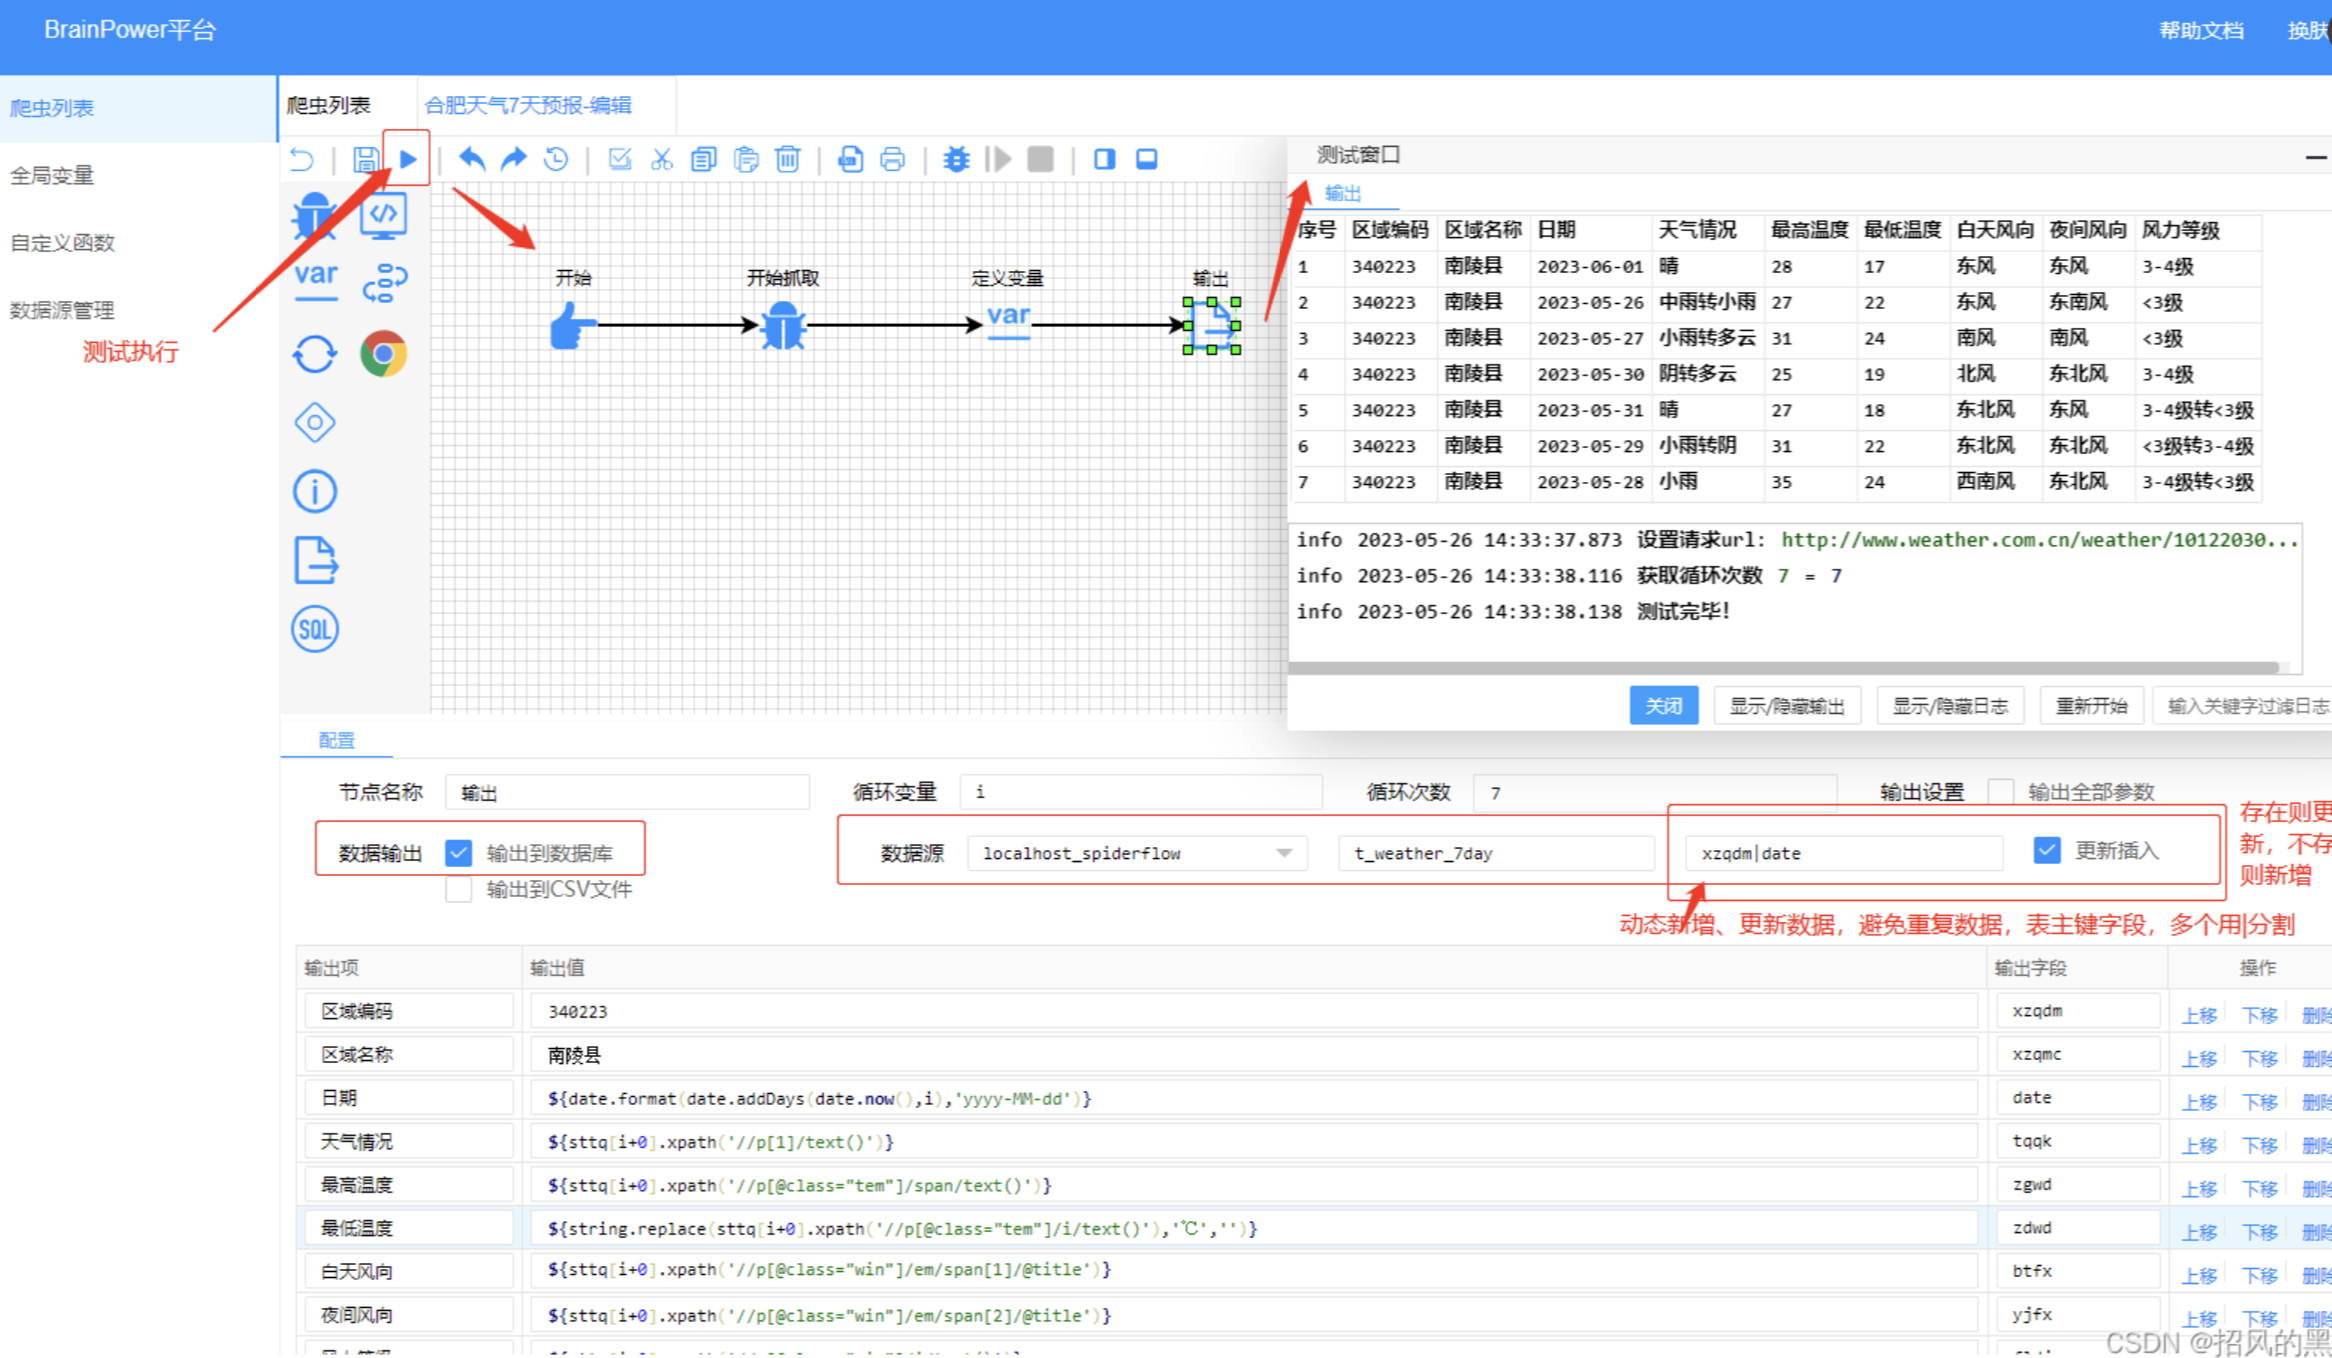Check the 输出全部参数 checkbox

(x=2001, y=792)
